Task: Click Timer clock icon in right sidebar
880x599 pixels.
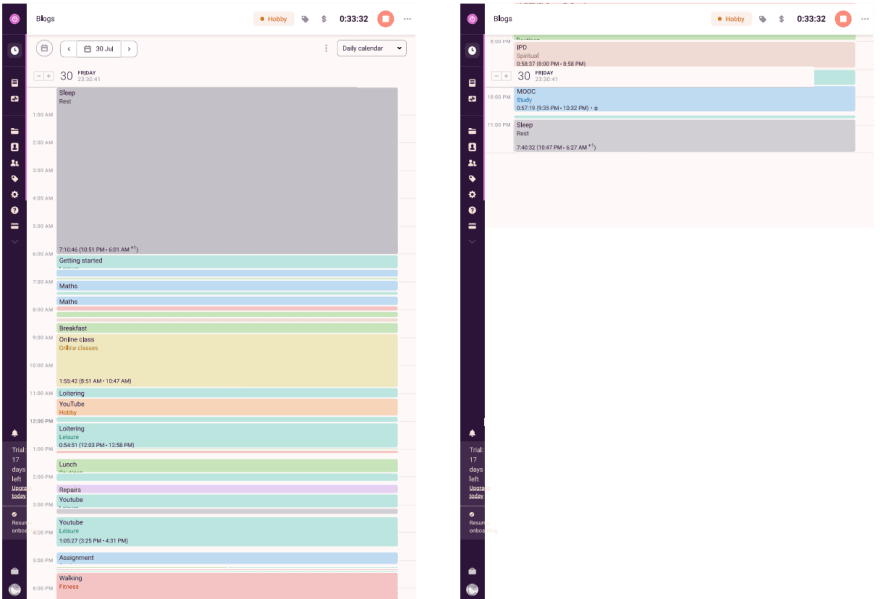Action: click(x=472, y=50)
